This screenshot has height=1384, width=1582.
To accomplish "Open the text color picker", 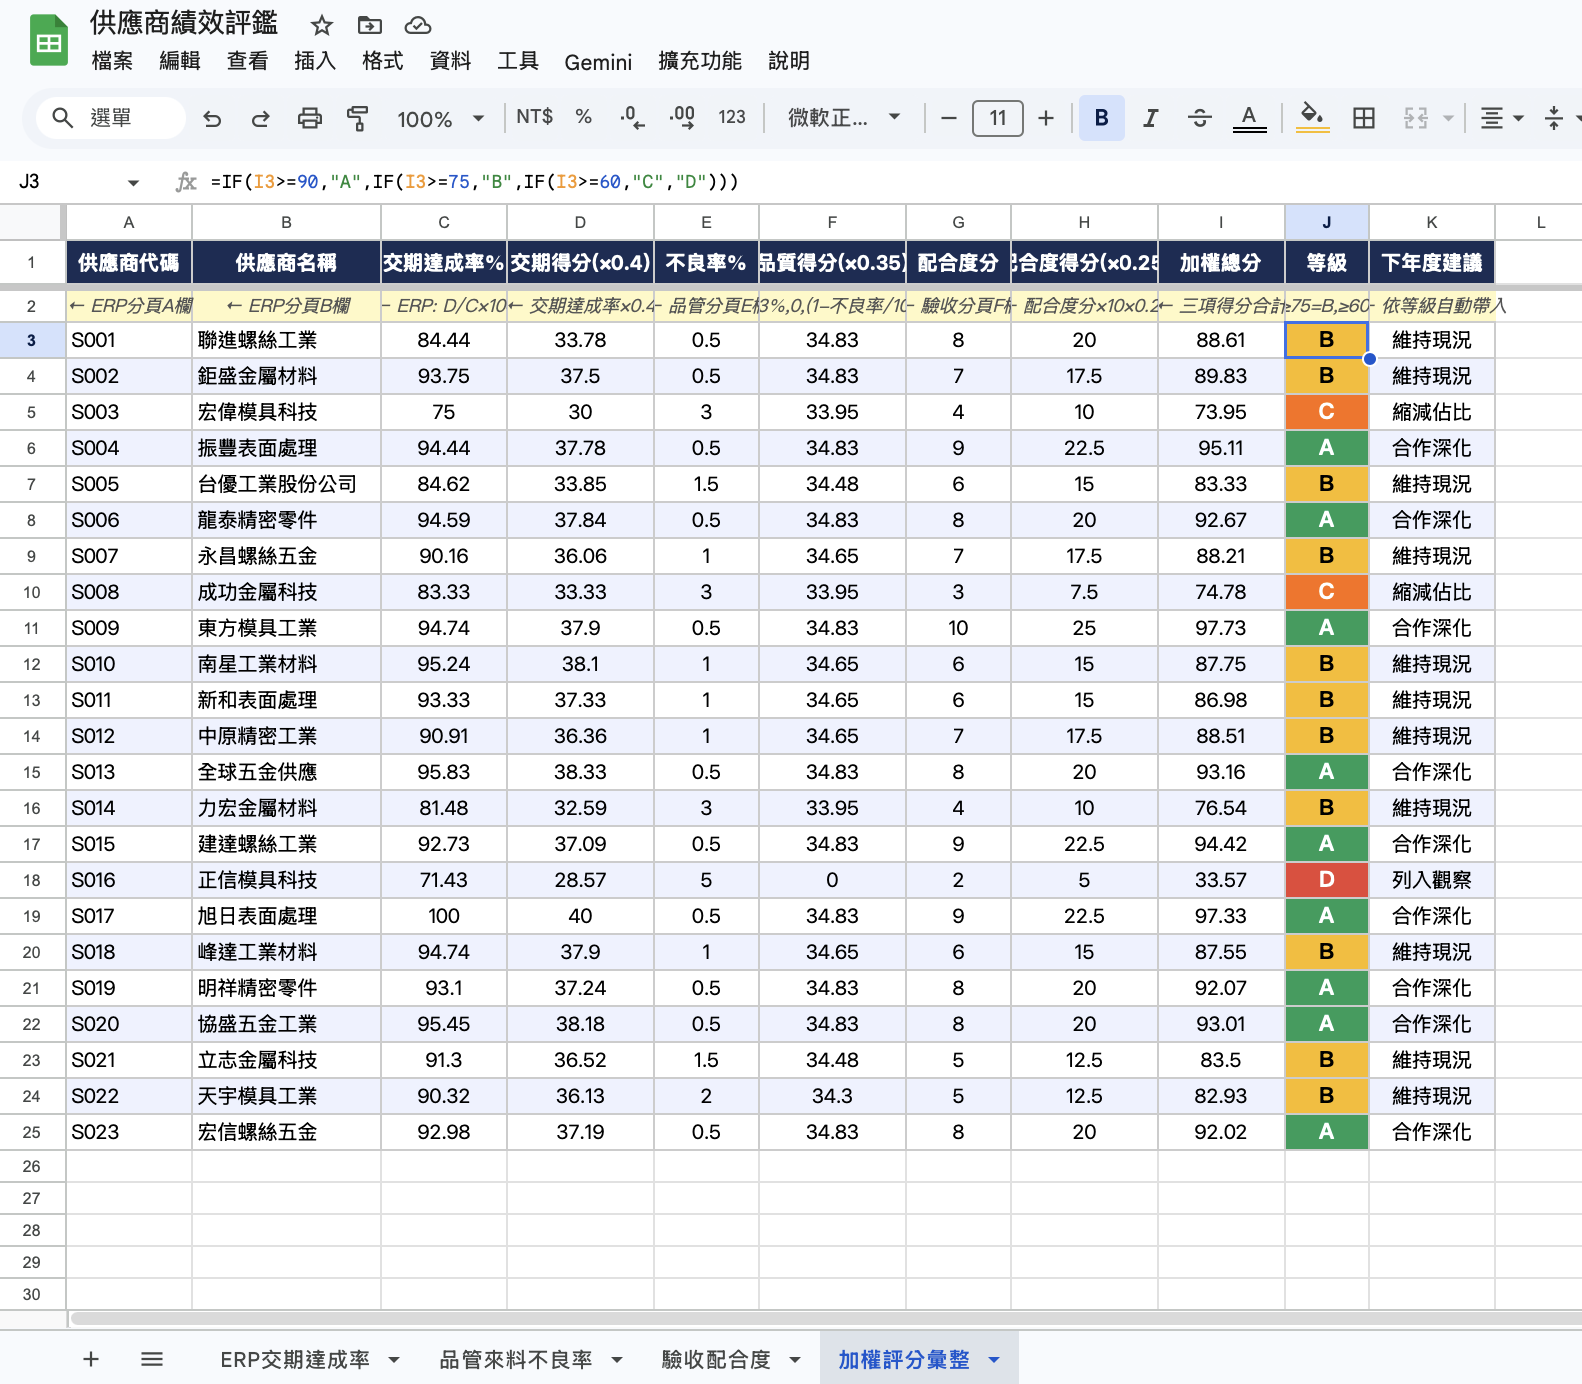I will click(1249, 118).
